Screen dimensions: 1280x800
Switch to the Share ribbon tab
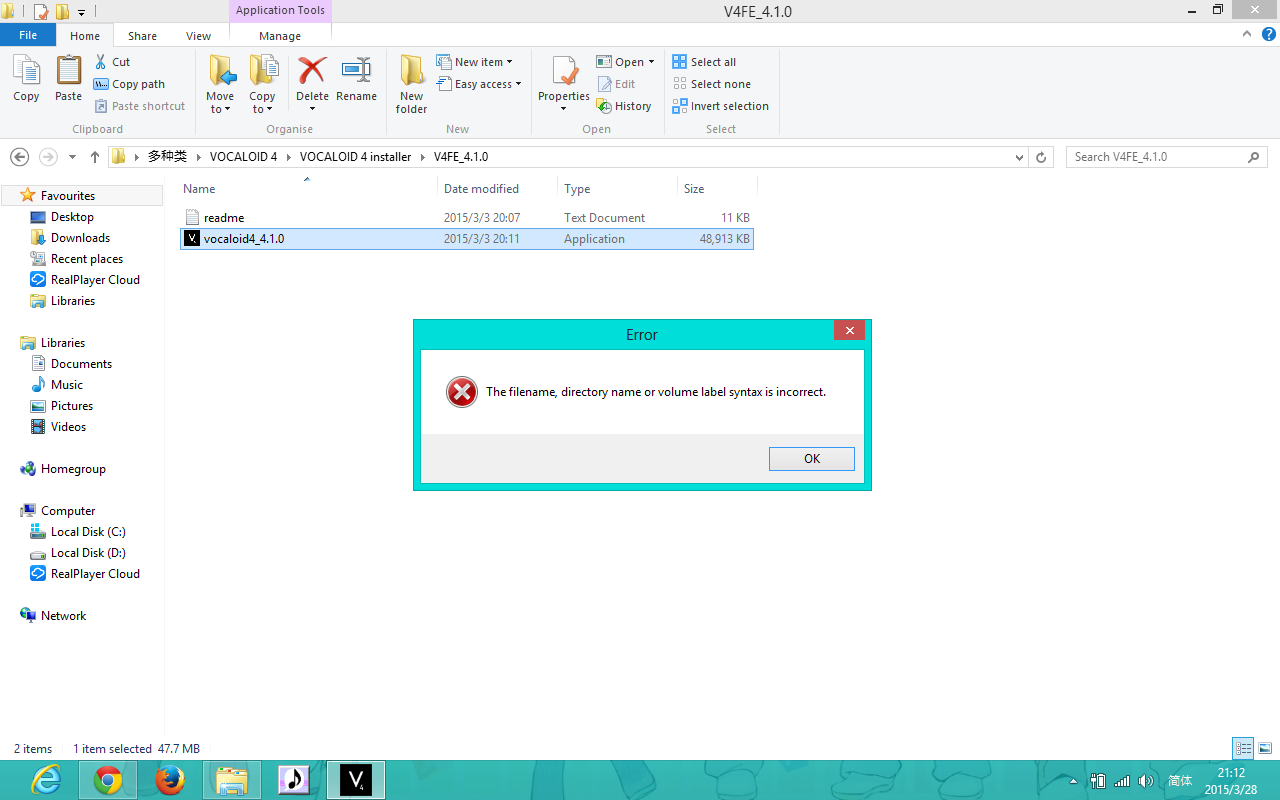pyautogui.click(x=142, y=36)
